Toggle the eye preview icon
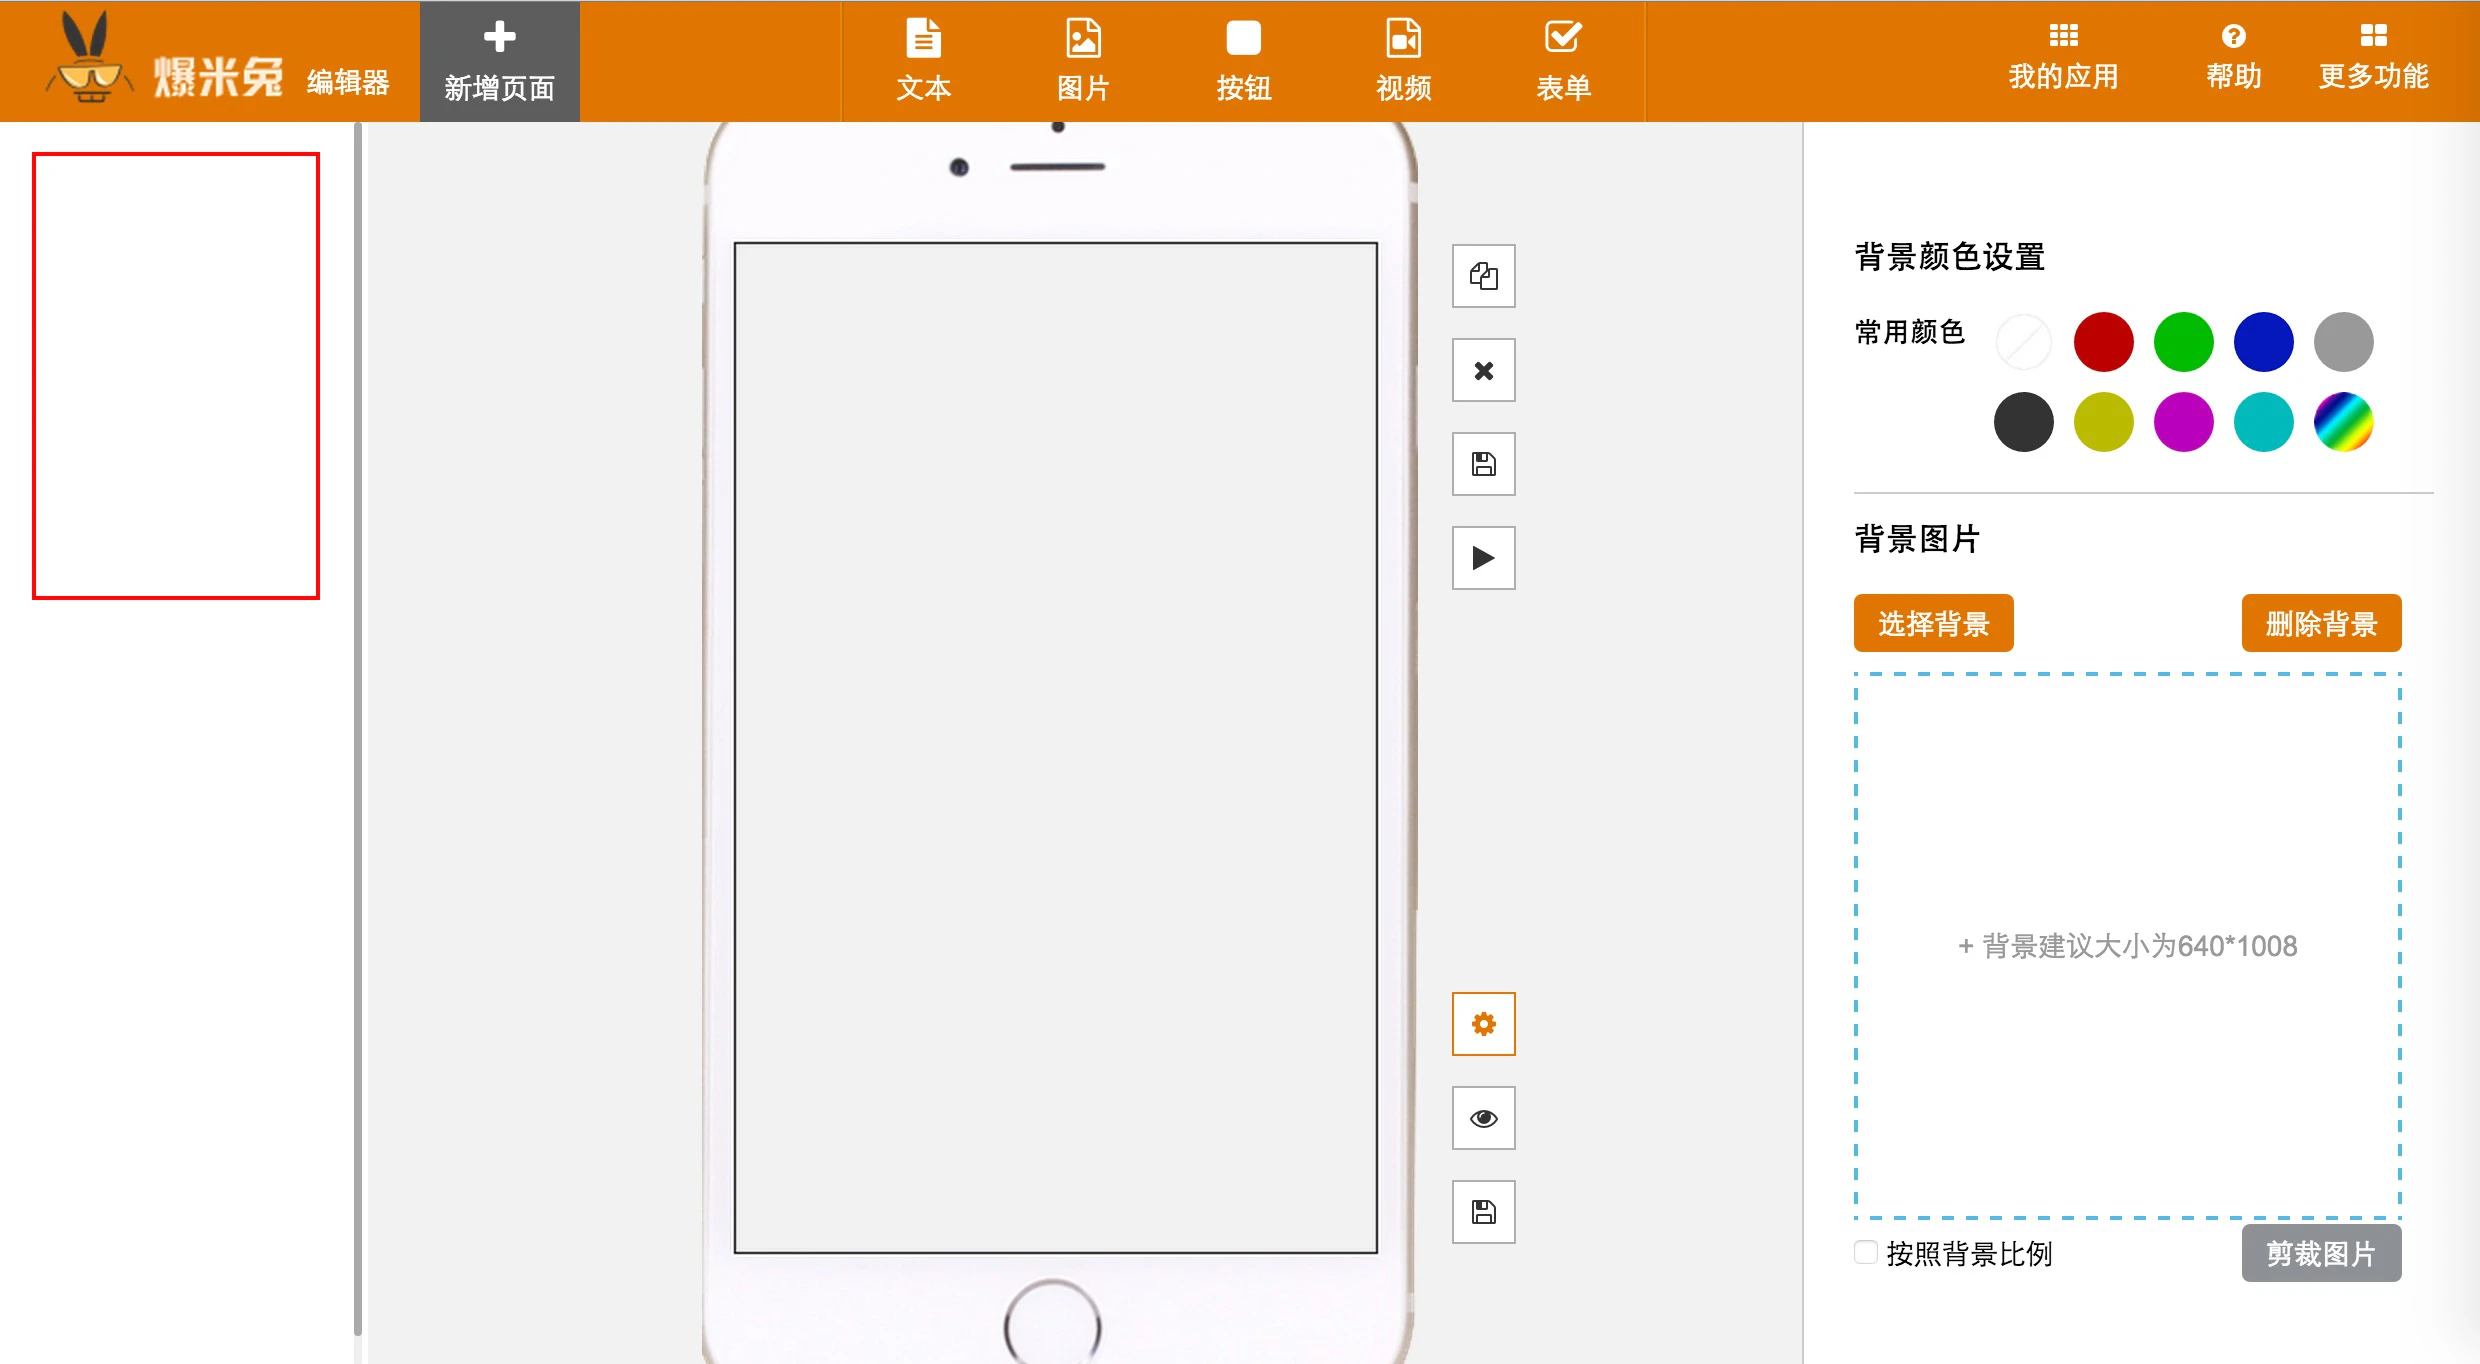This screenshot has height=1364, width=2480. (1483, 1118)
